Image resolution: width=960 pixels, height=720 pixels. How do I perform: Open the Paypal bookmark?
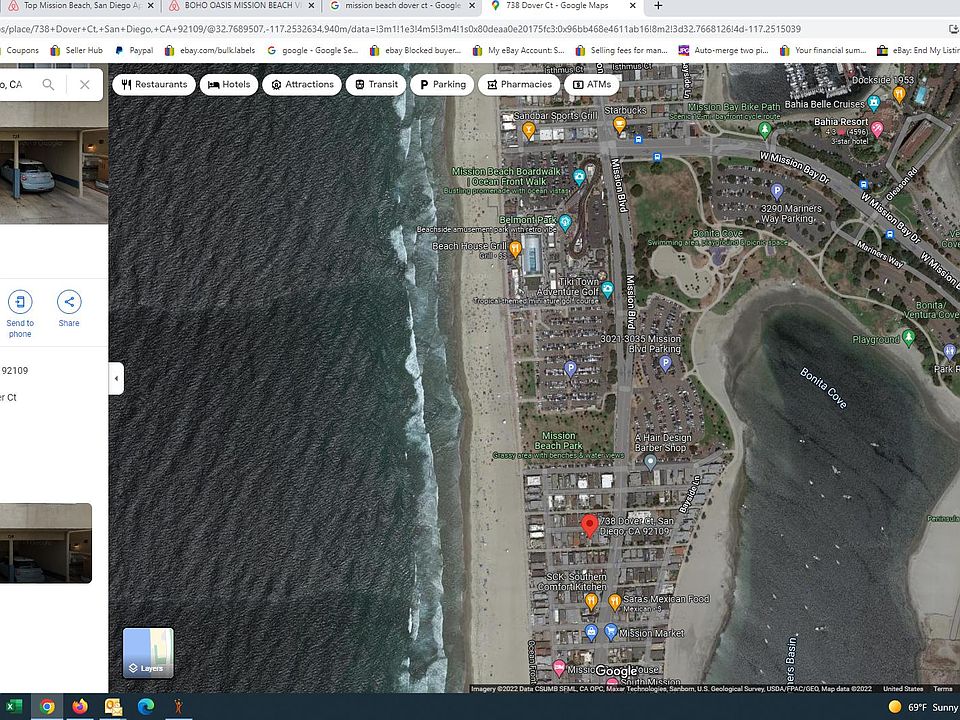[134, 50]
